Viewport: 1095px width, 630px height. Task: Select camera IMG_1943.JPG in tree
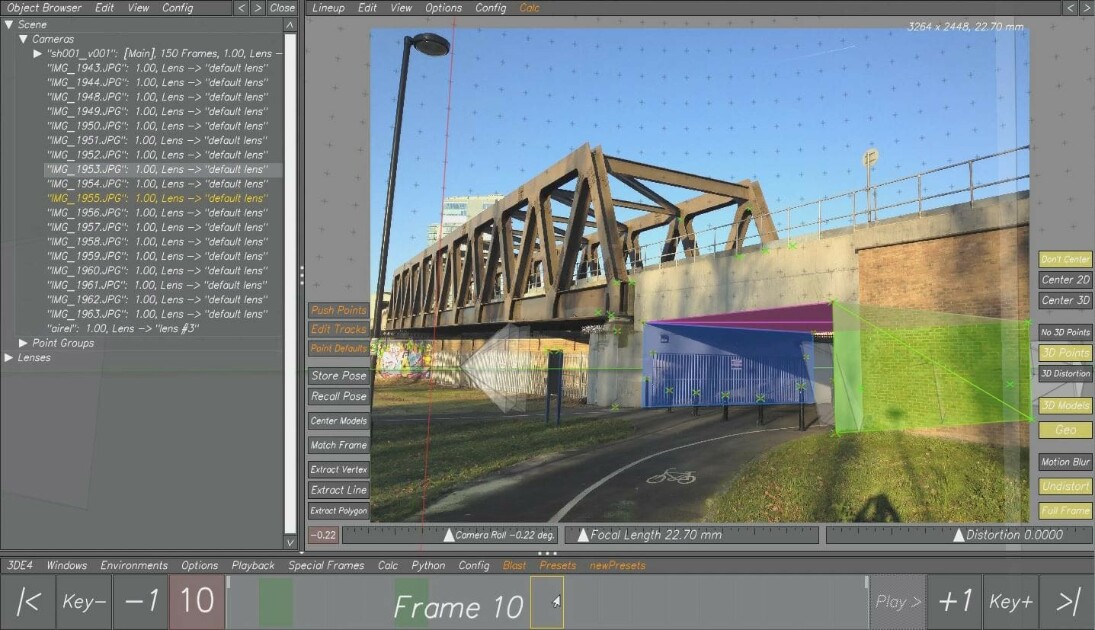pyautogui.click(x=163, y=68)
